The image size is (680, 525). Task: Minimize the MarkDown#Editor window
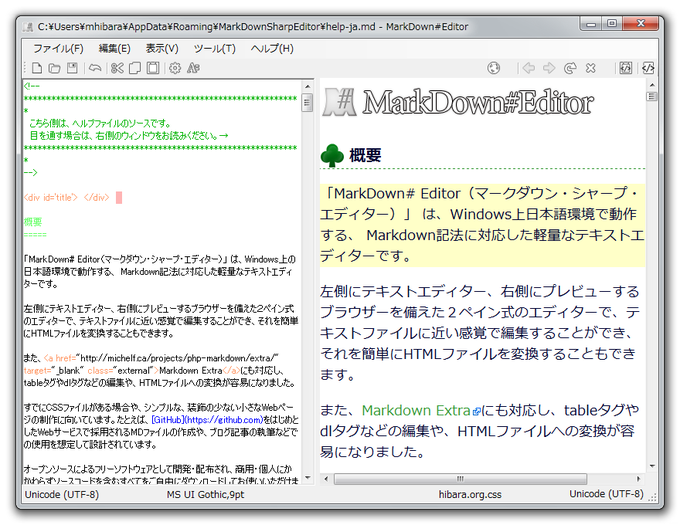591,24
